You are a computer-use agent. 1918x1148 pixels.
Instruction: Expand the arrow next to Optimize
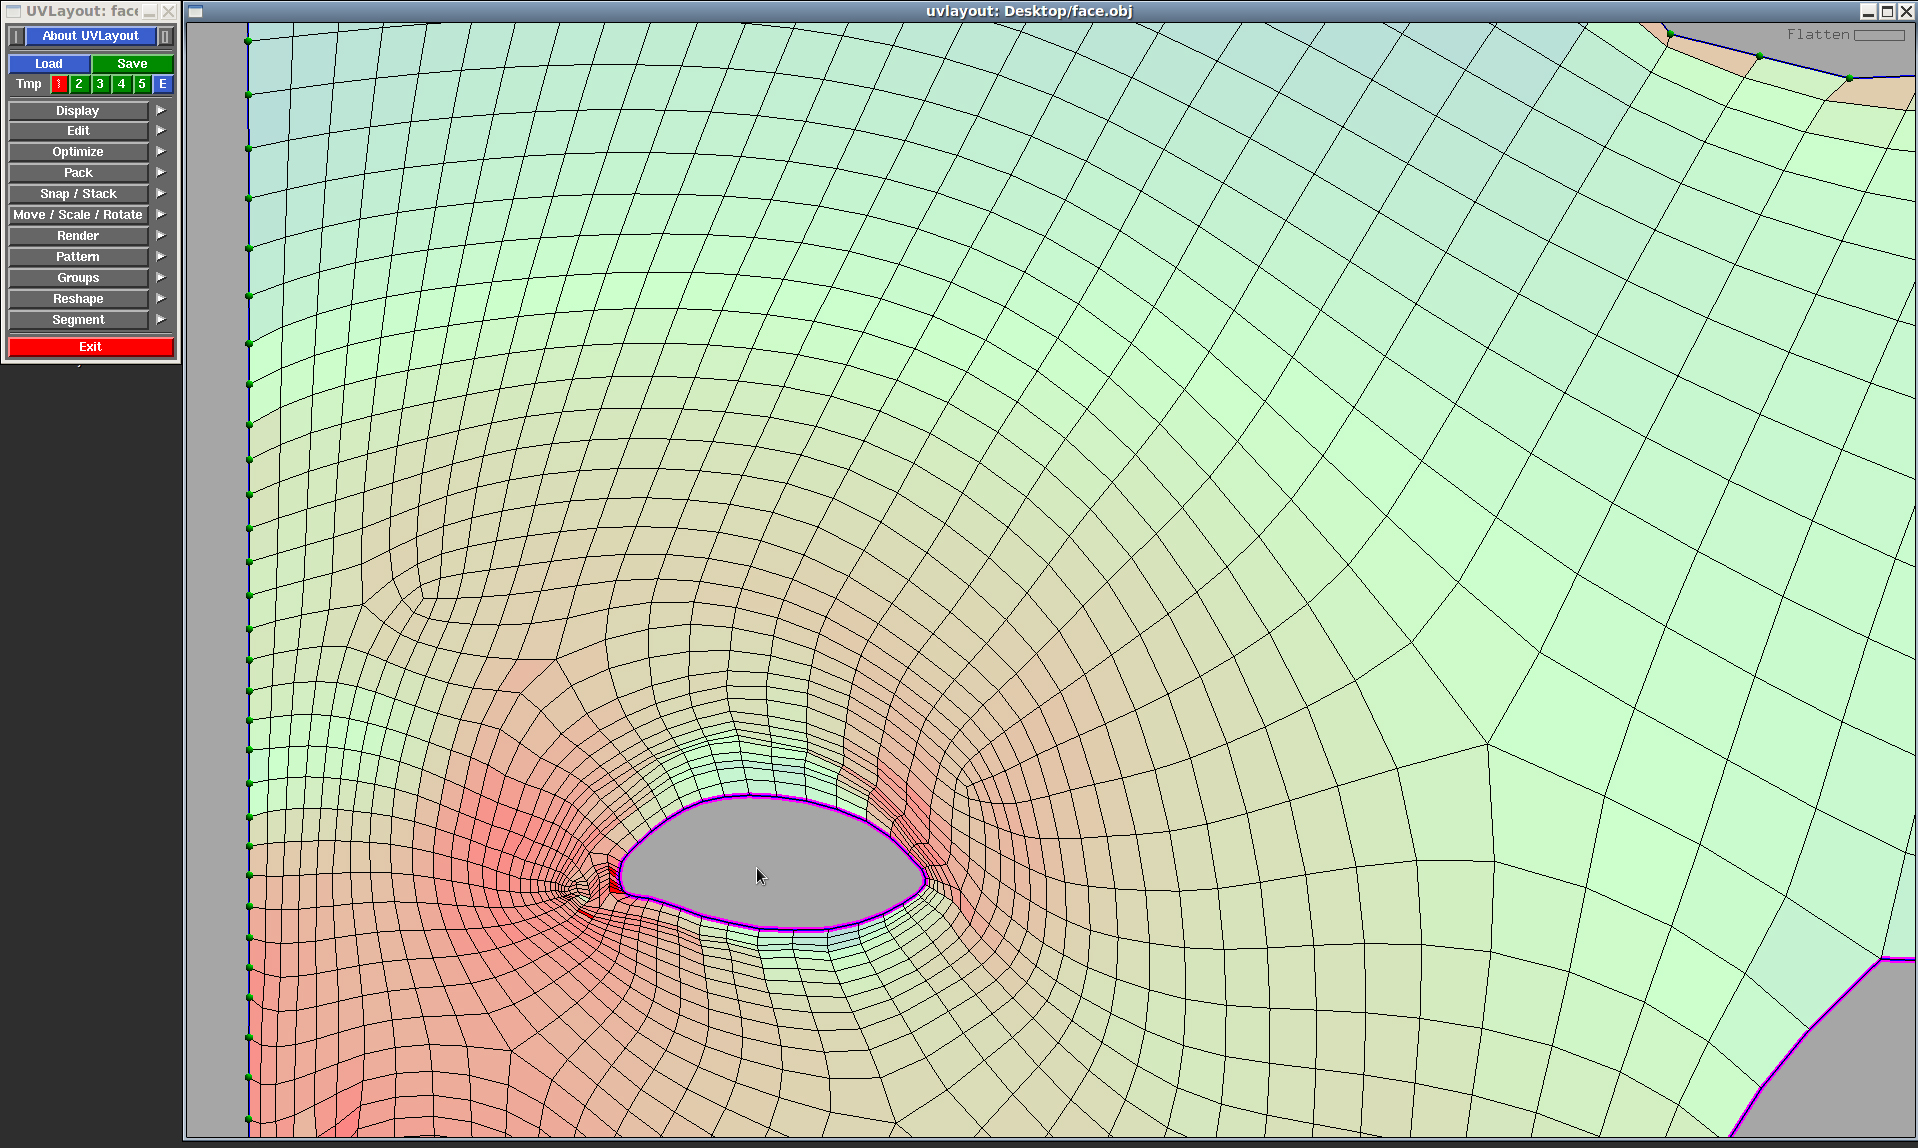161,152
